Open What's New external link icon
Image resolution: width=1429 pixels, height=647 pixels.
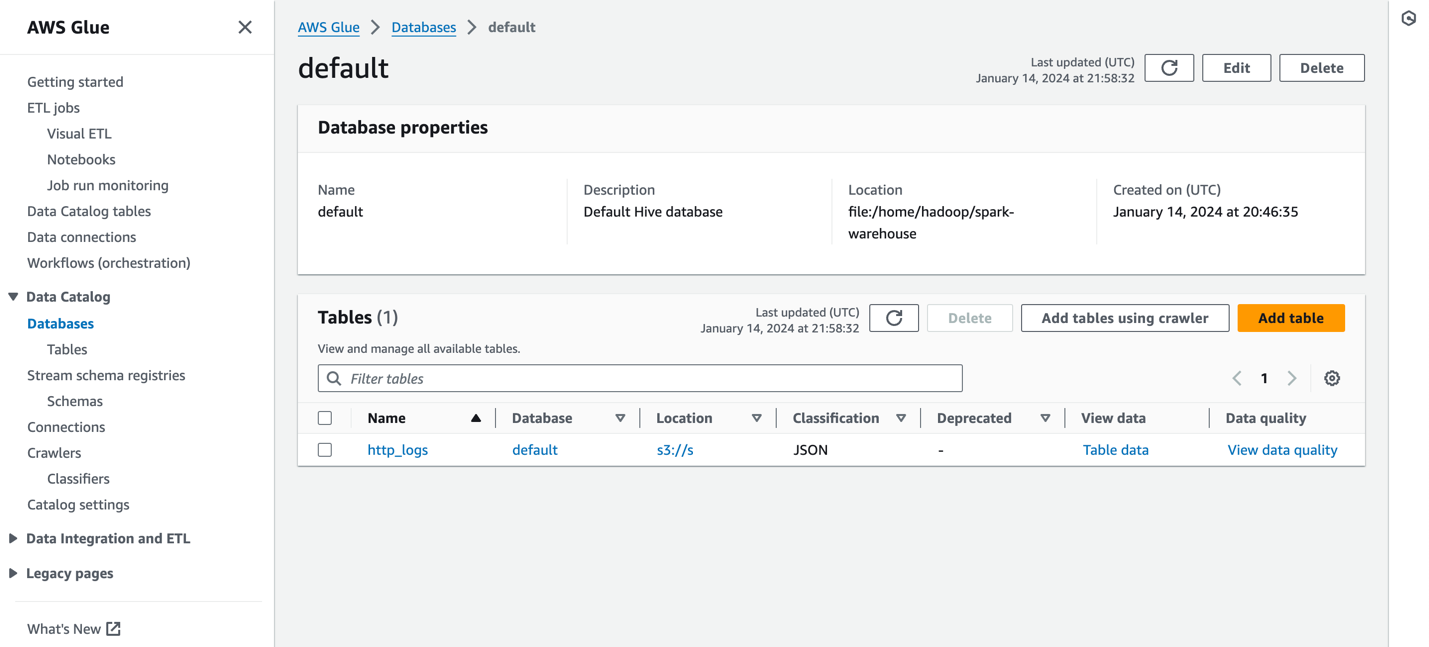pos(113,629)
